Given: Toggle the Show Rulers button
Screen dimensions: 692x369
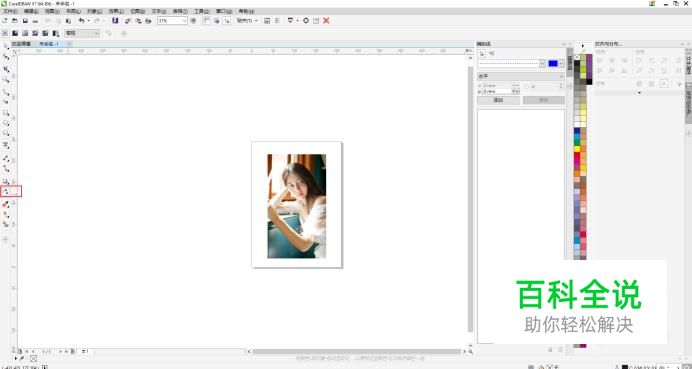Looking at the screenshot, I should [207, 21].
